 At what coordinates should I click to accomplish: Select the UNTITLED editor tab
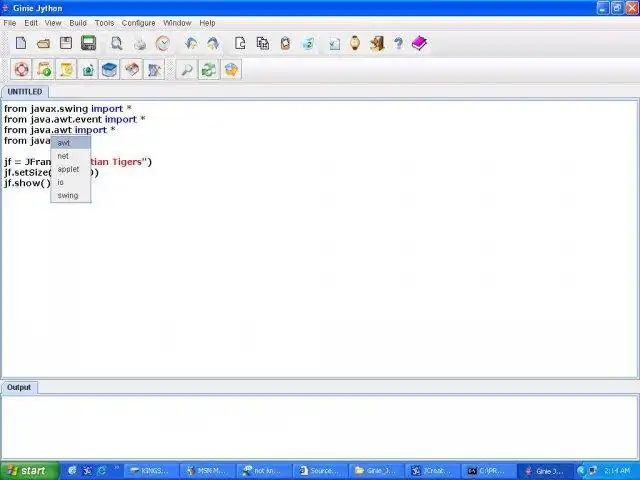pyautogui.click(x=25, y=92)
